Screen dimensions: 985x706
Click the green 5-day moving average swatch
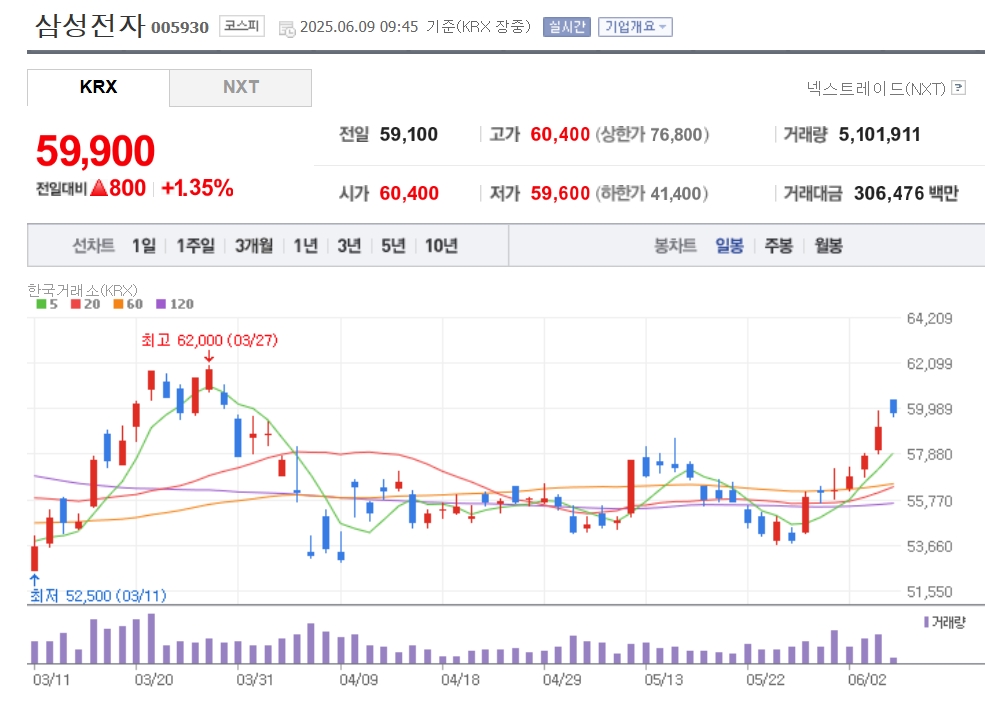pos(41,304)
